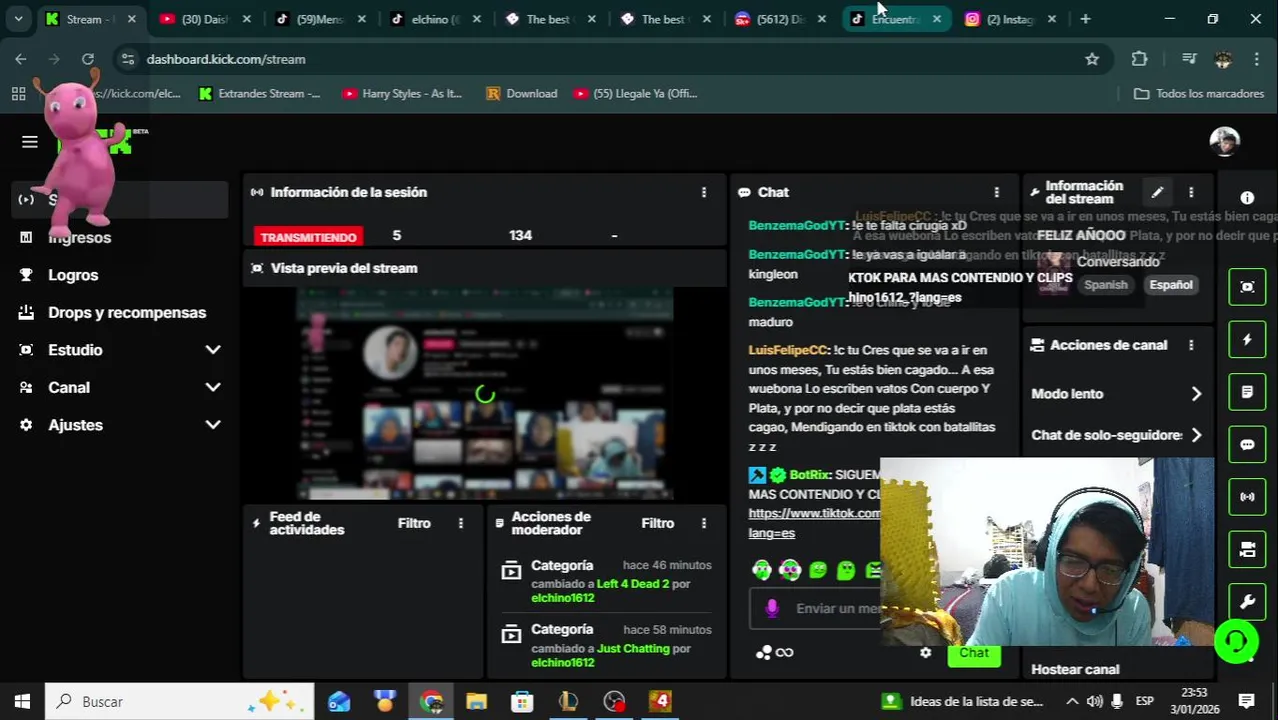Open the Chat panel three-dot menu
Viewport: 1278px width, 720px height.
point(996,192)
